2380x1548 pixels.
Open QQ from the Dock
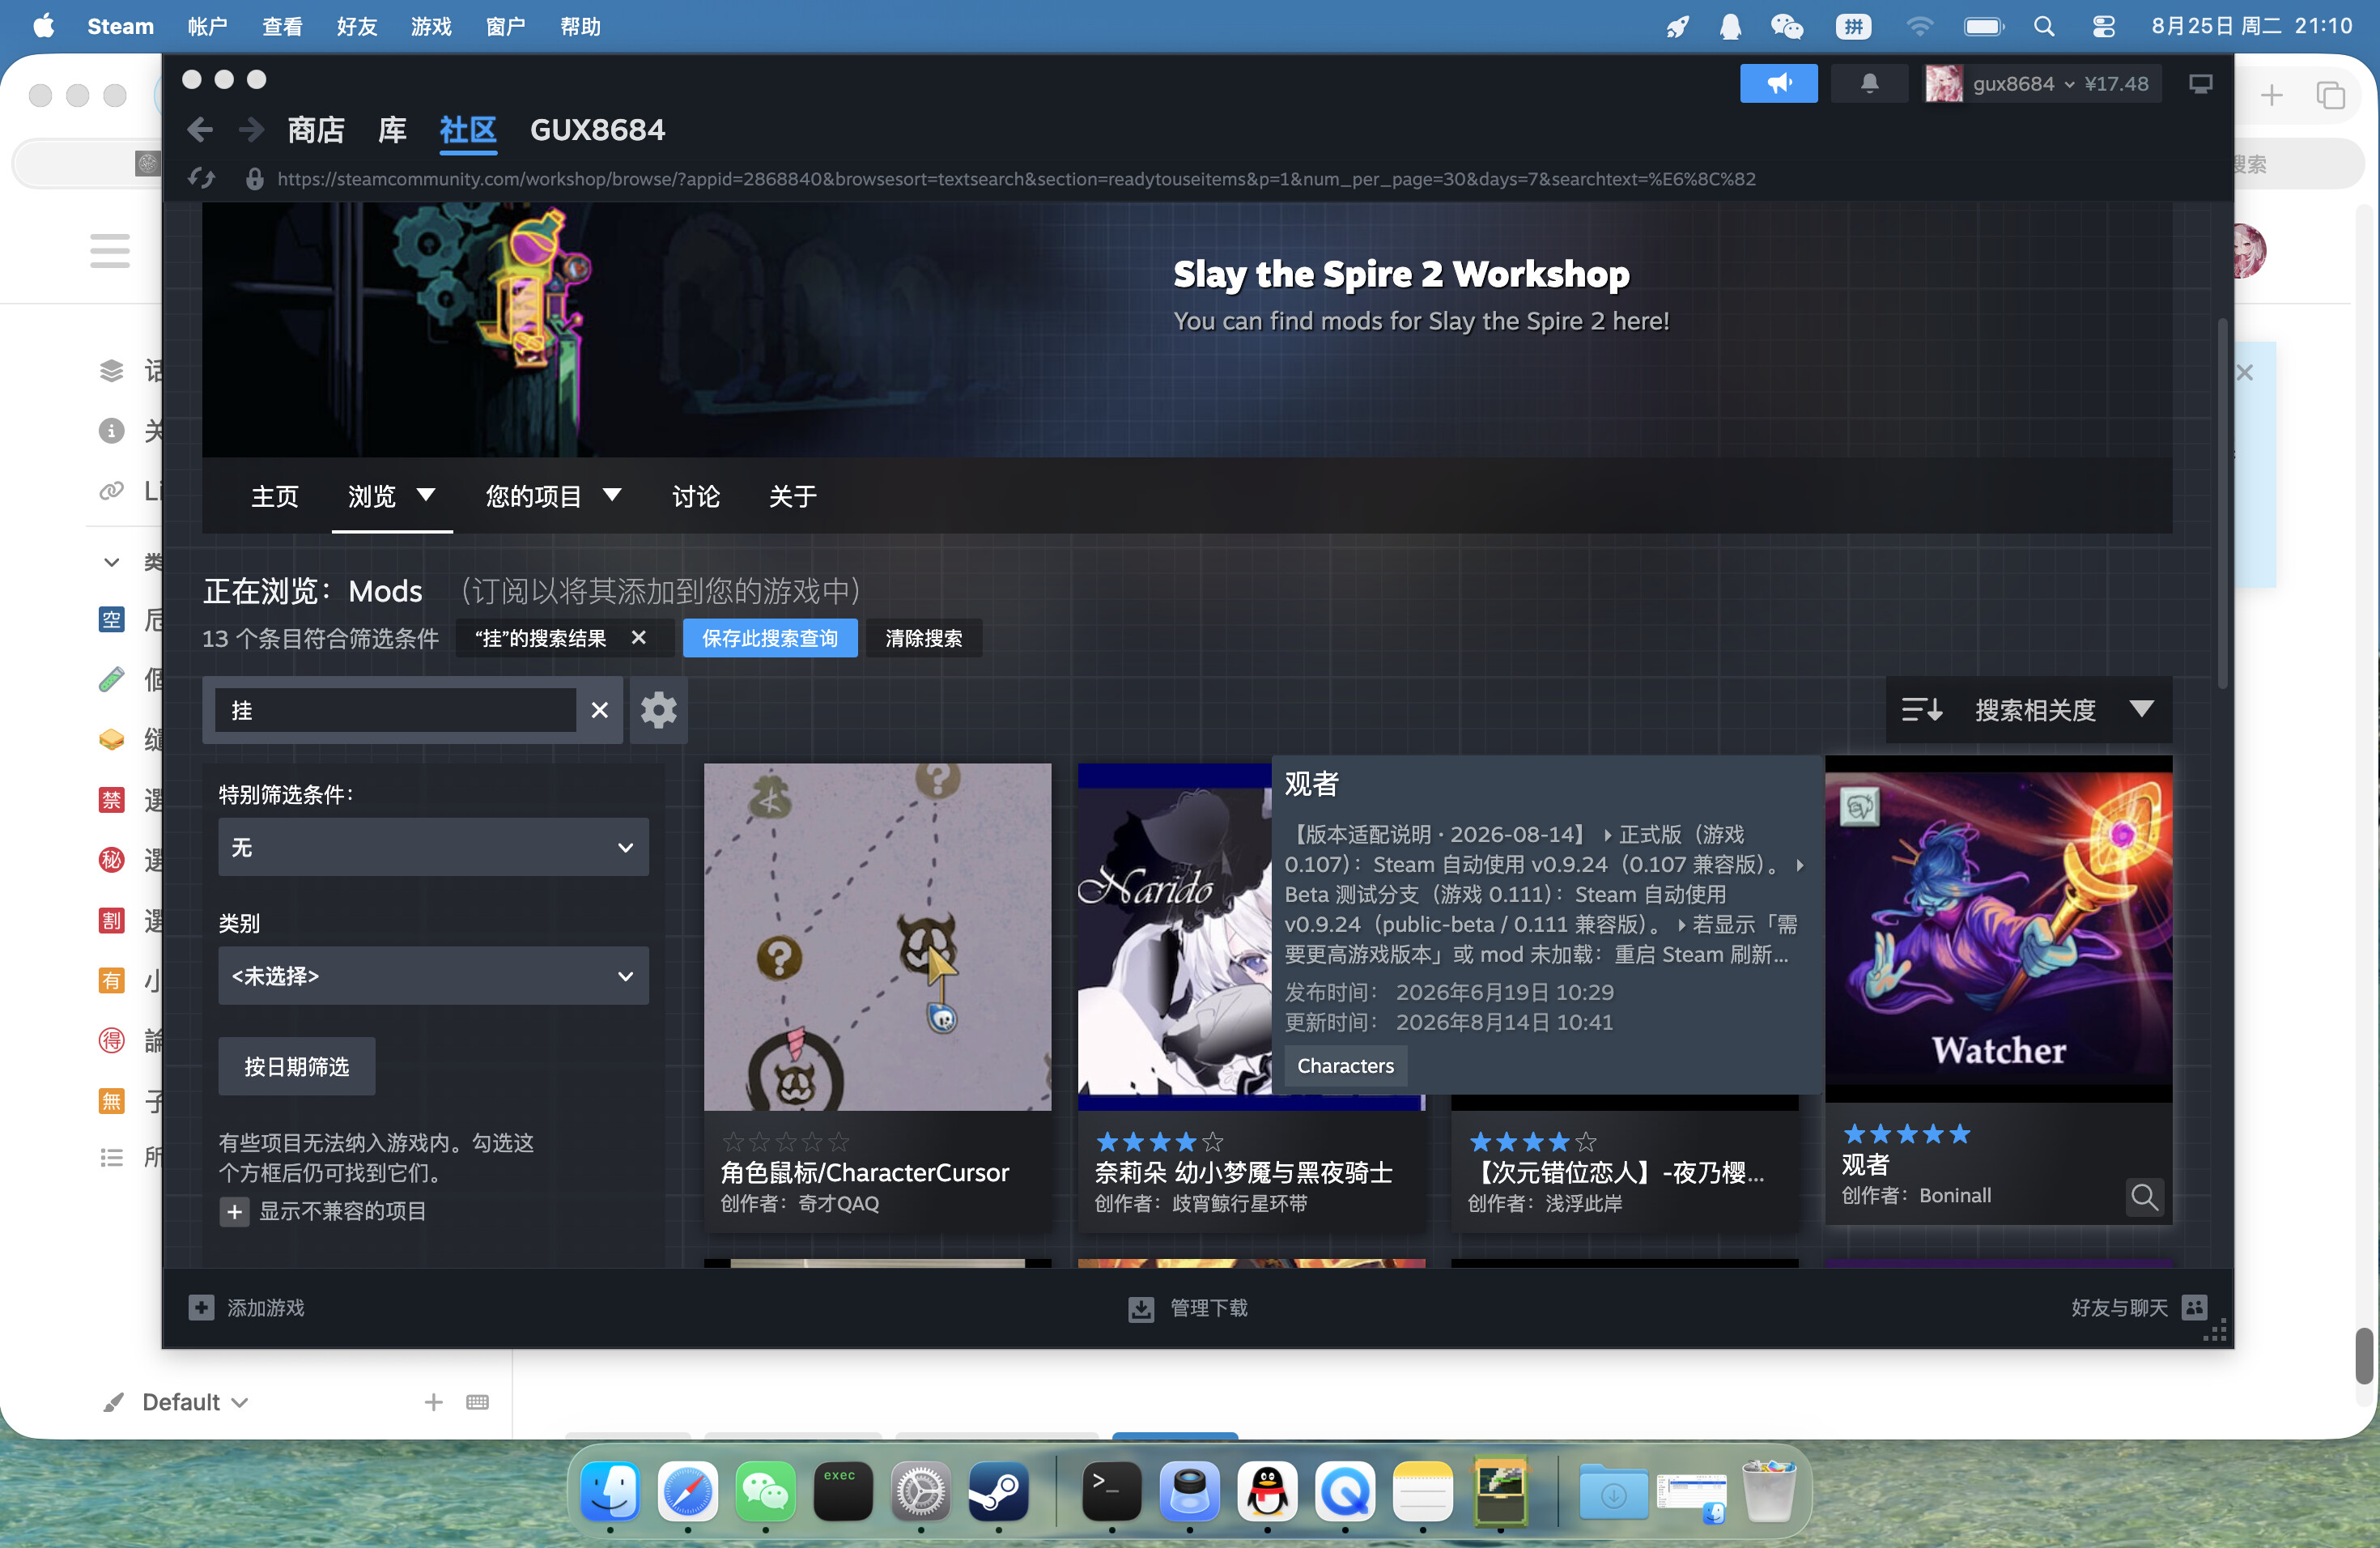(x=1267, y=1492)
